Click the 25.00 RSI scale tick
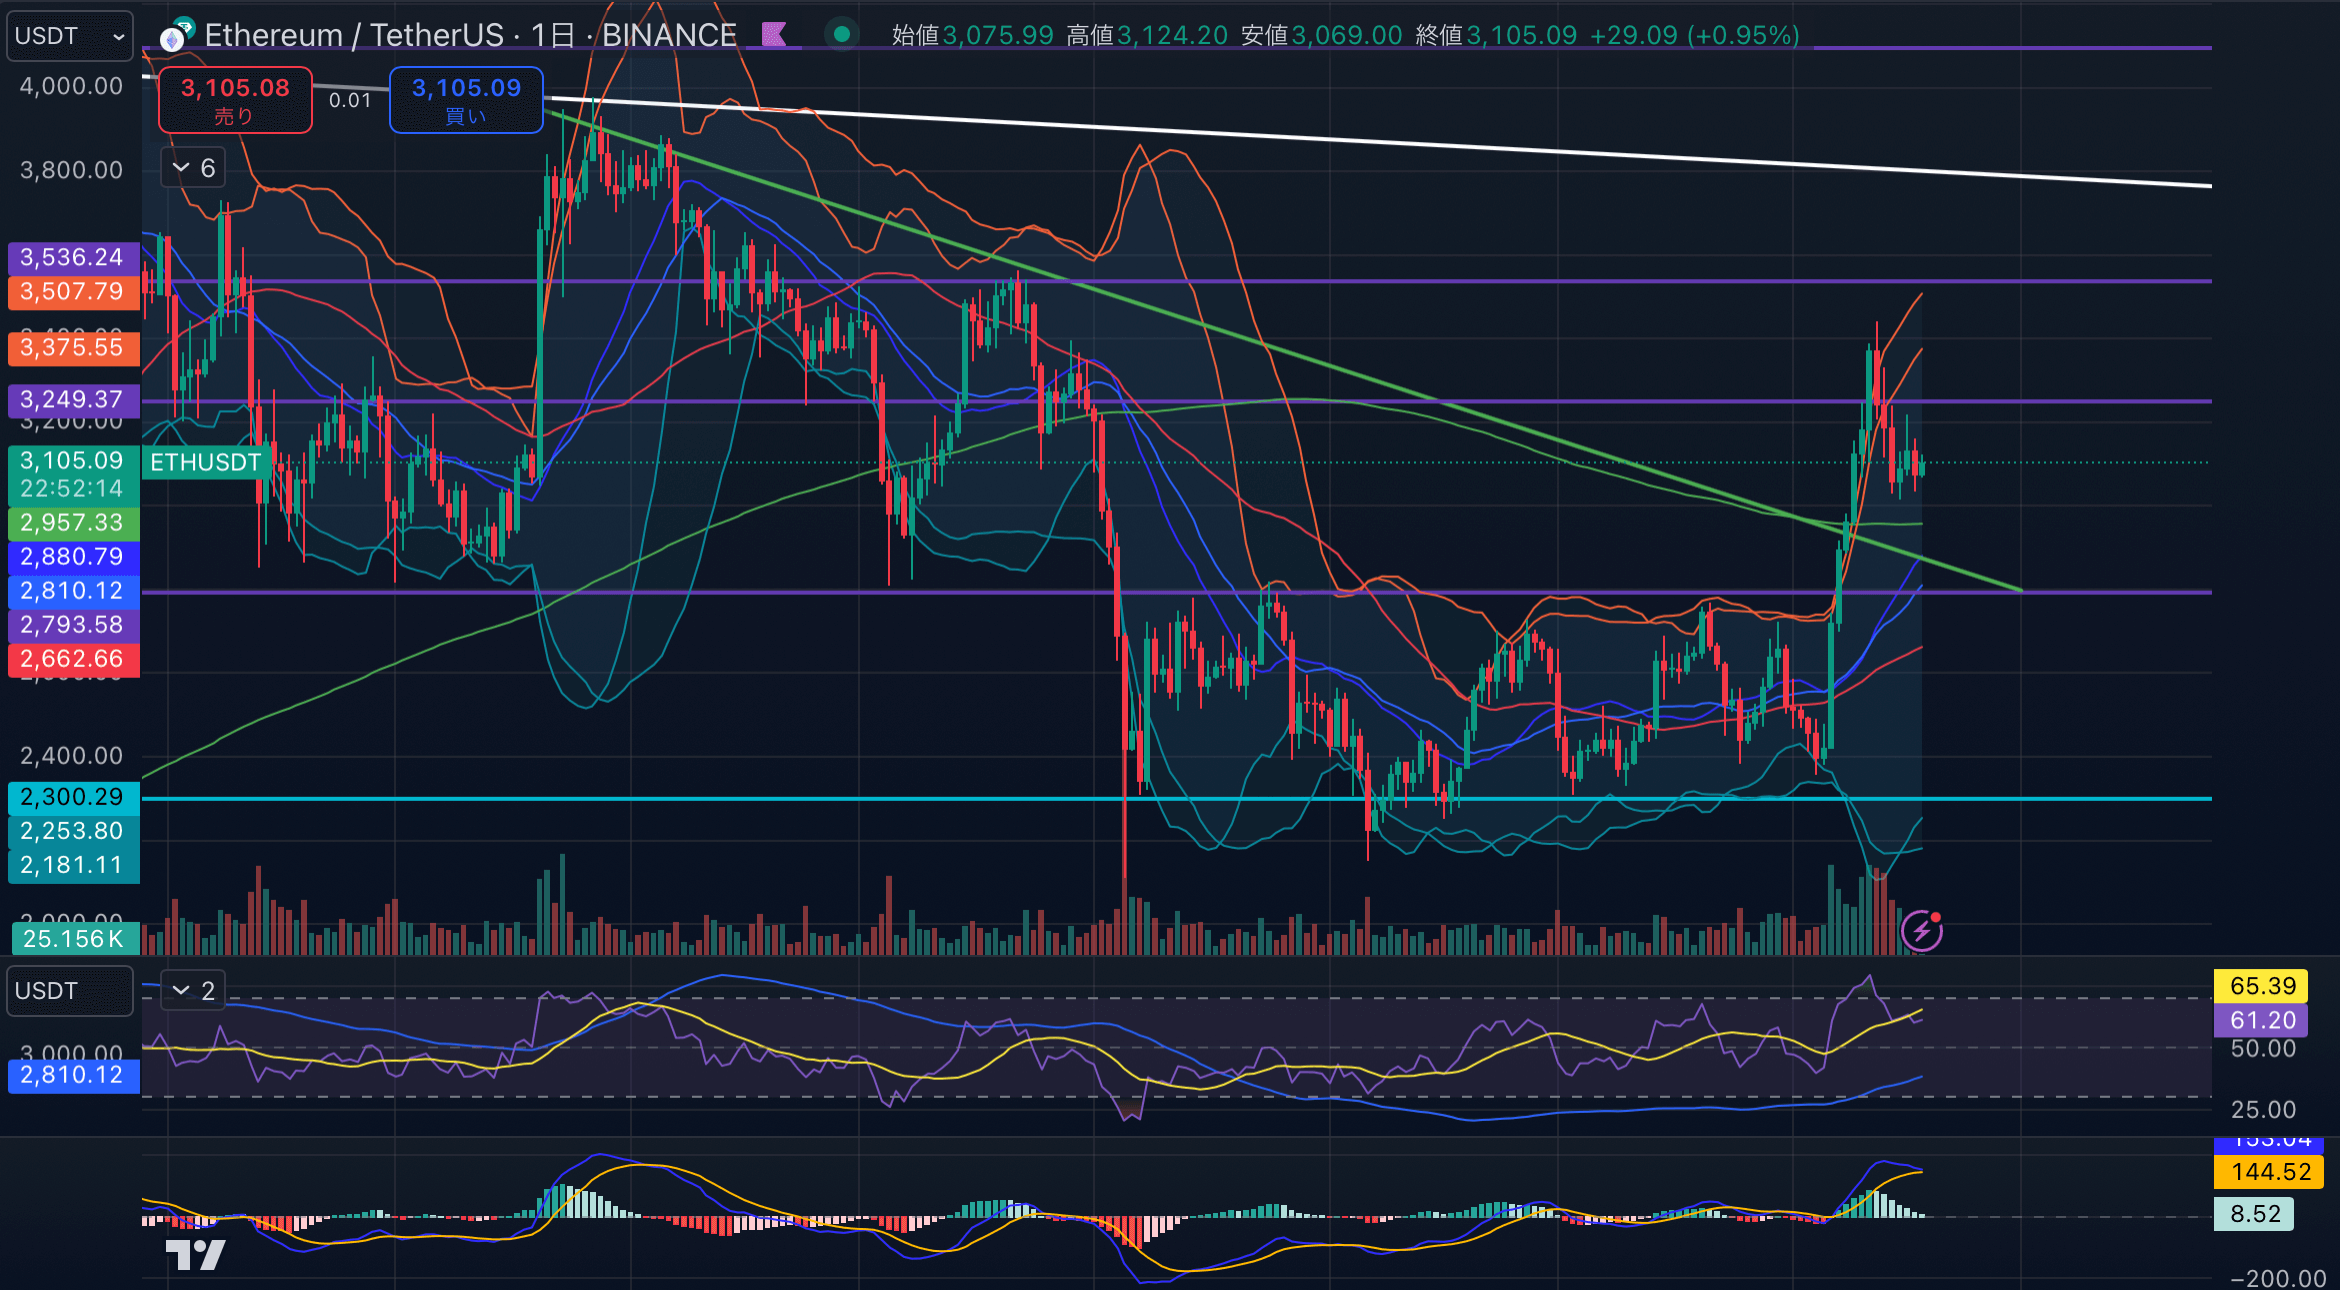The width and height of the screenshot is (2340, 1290). [2263, 1110]
